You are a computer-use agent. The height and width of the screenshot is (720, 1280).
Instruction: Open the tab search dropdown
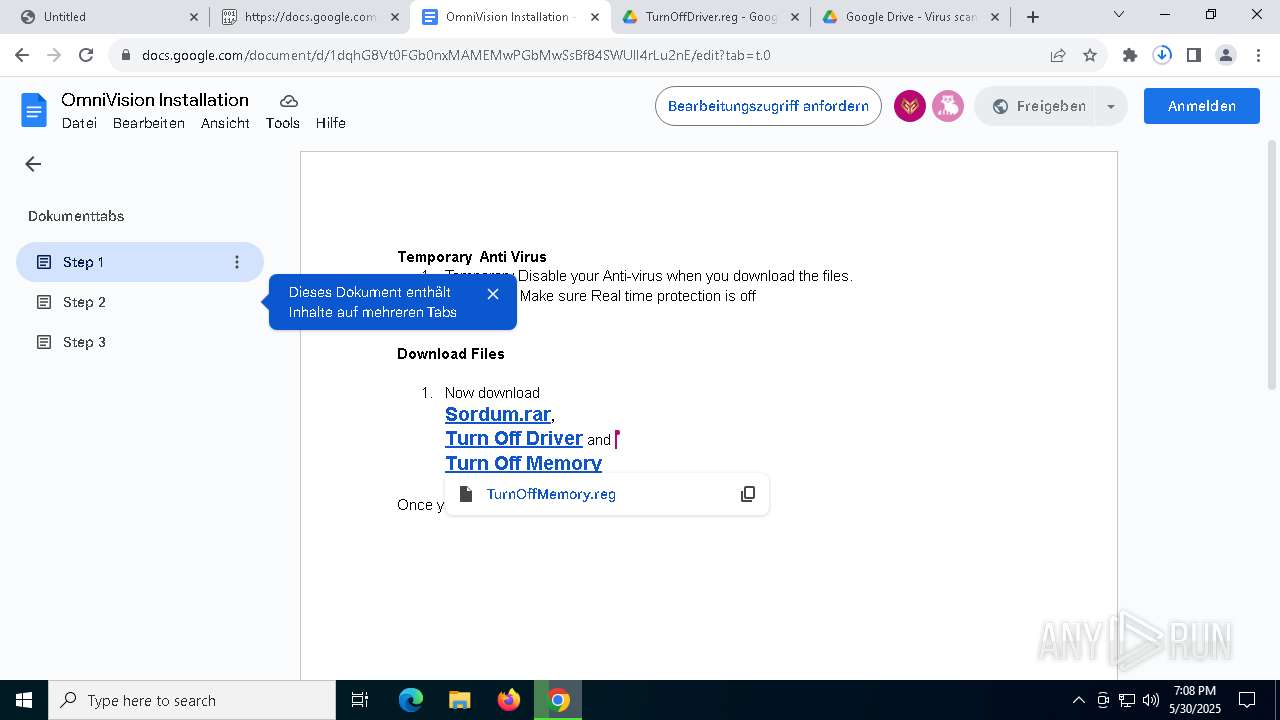(1119, 15)
